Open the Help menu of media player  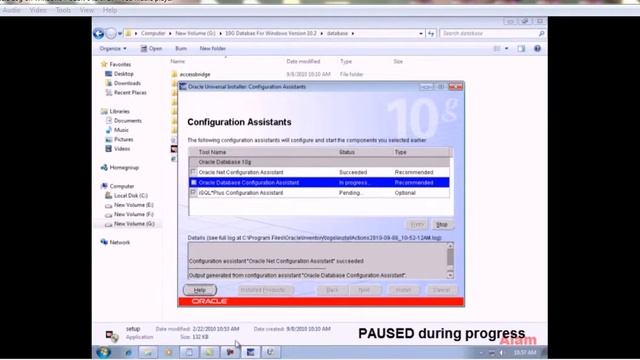(x=110, y=10)
